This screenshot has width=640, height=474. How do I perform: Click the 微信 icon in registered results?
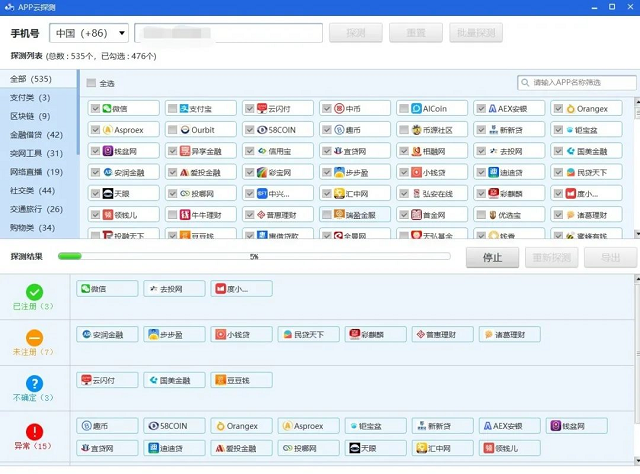coord(85,289)
